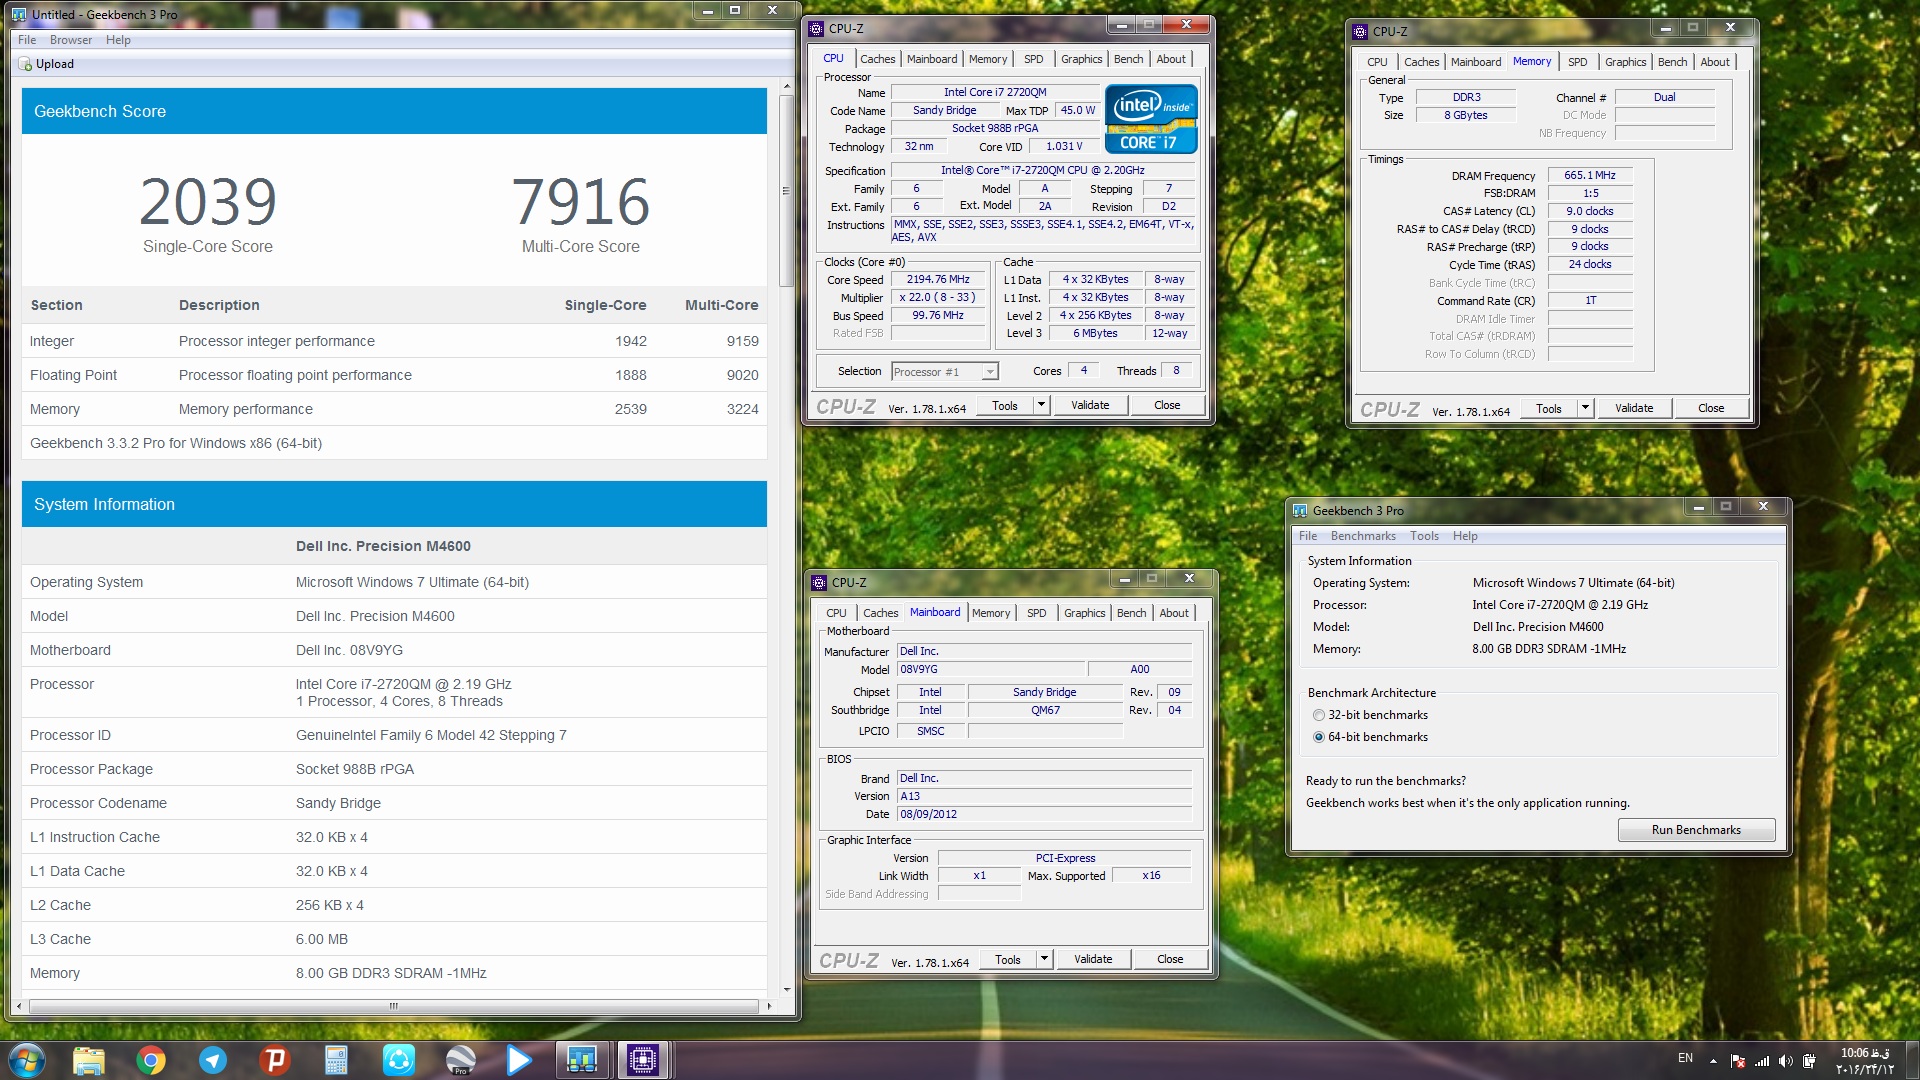Show hidden system tray icons
This screenshot has width=1920, height=1080.
click(1713, 1061)
